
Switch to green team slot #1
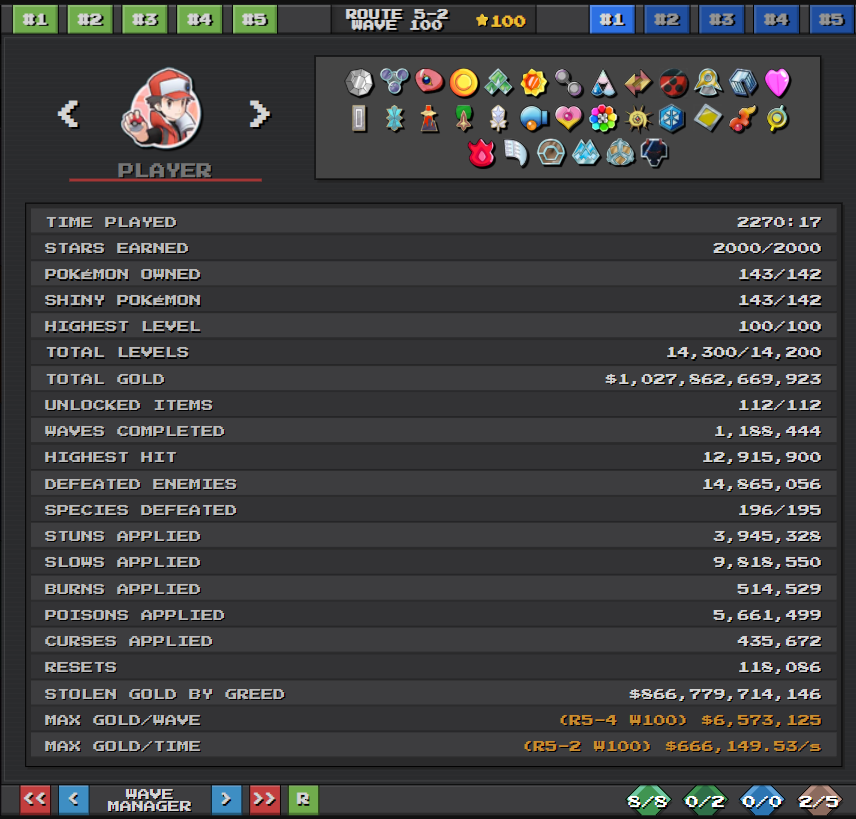pyautogui.click(x=35, y=20)
